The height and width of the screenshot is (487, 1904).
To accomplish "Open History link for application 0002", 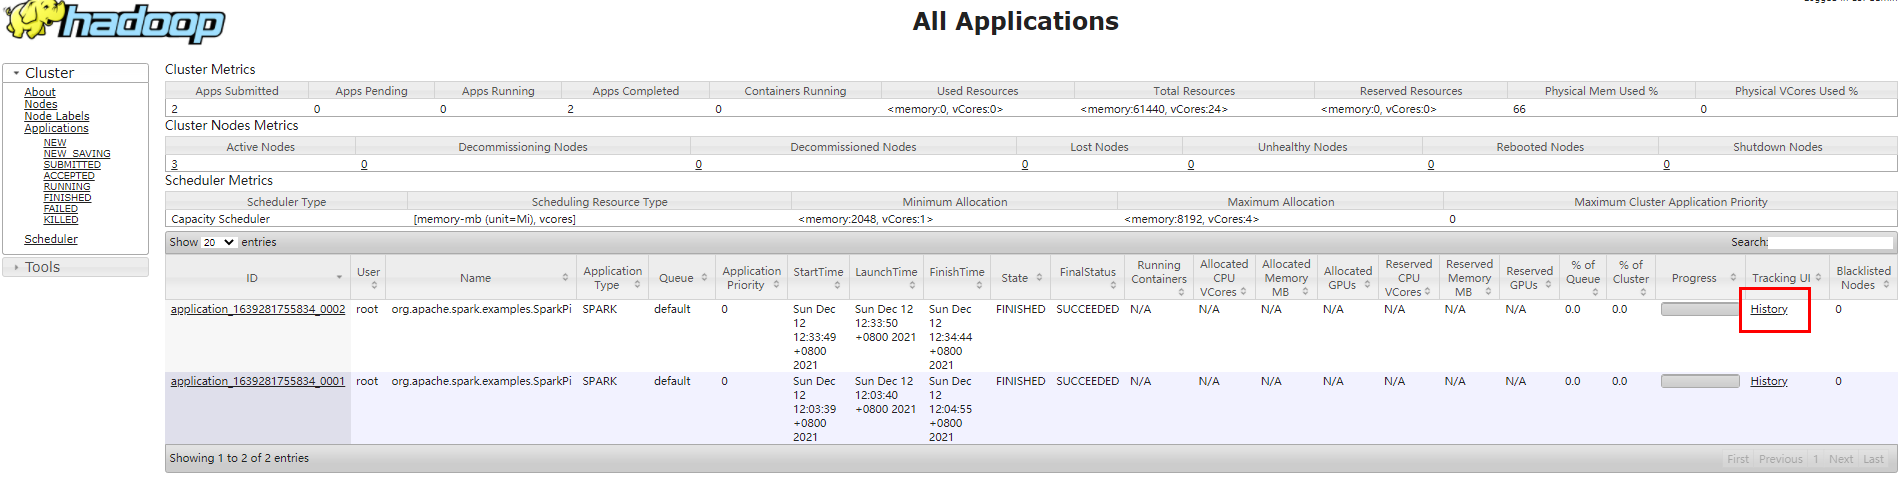I will click(x=1769, y=309).
